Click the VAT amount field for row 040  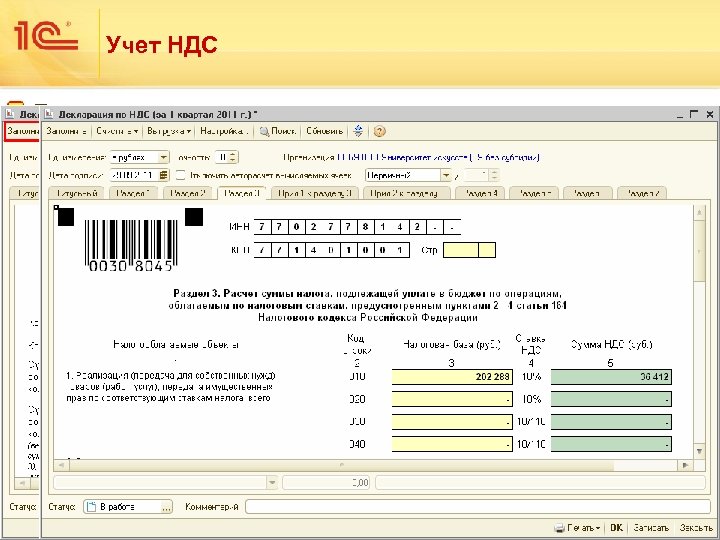point(611,444)
